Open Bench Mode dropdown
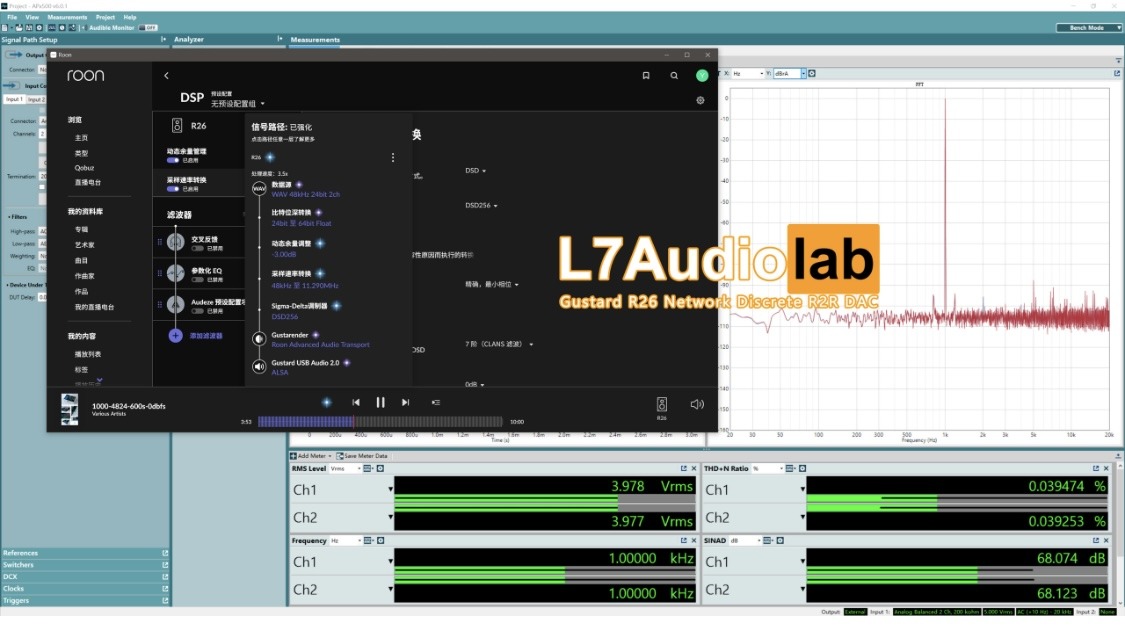 point(1088,27)
